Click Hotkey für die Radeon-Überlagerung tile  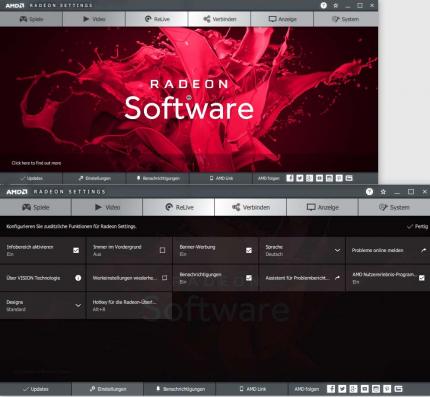[x=129, y=305]
